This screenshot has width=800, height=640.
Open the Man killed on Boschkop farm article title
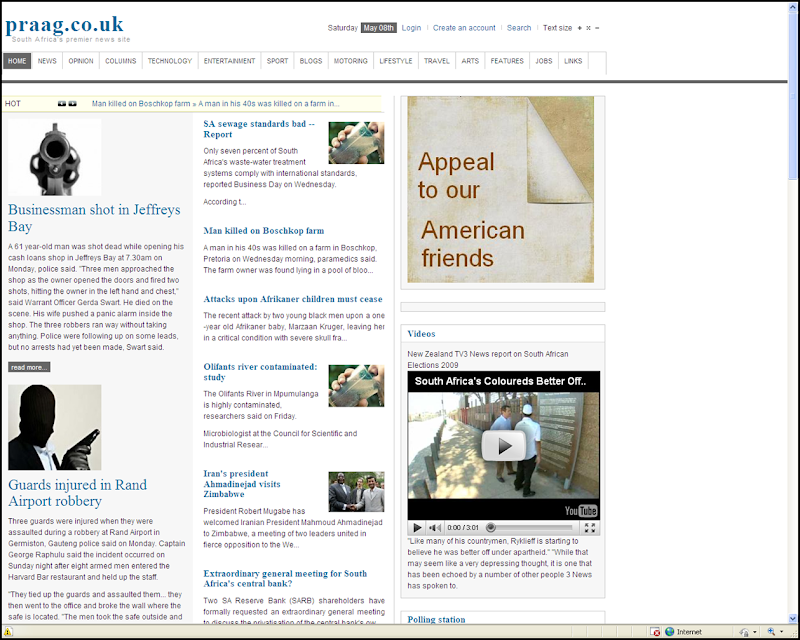click(x=264, y=231)
